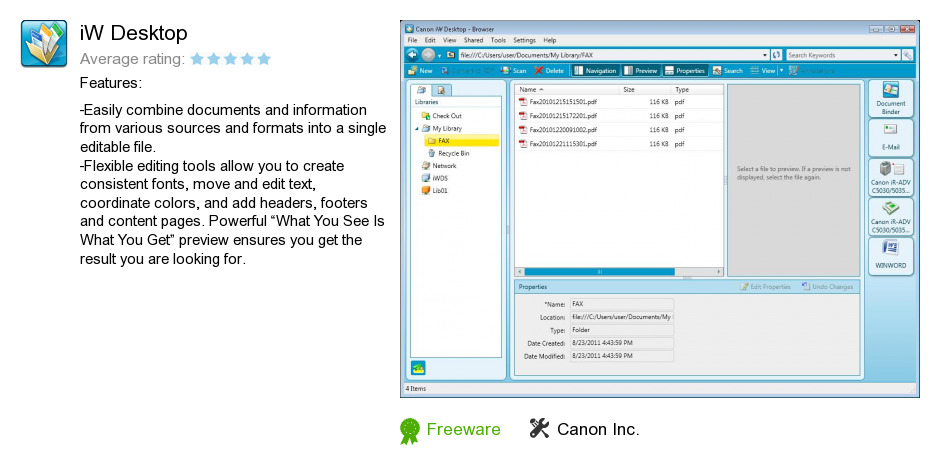940x475 pixels.
Task: Open the View menu
Action: (450, 40)
